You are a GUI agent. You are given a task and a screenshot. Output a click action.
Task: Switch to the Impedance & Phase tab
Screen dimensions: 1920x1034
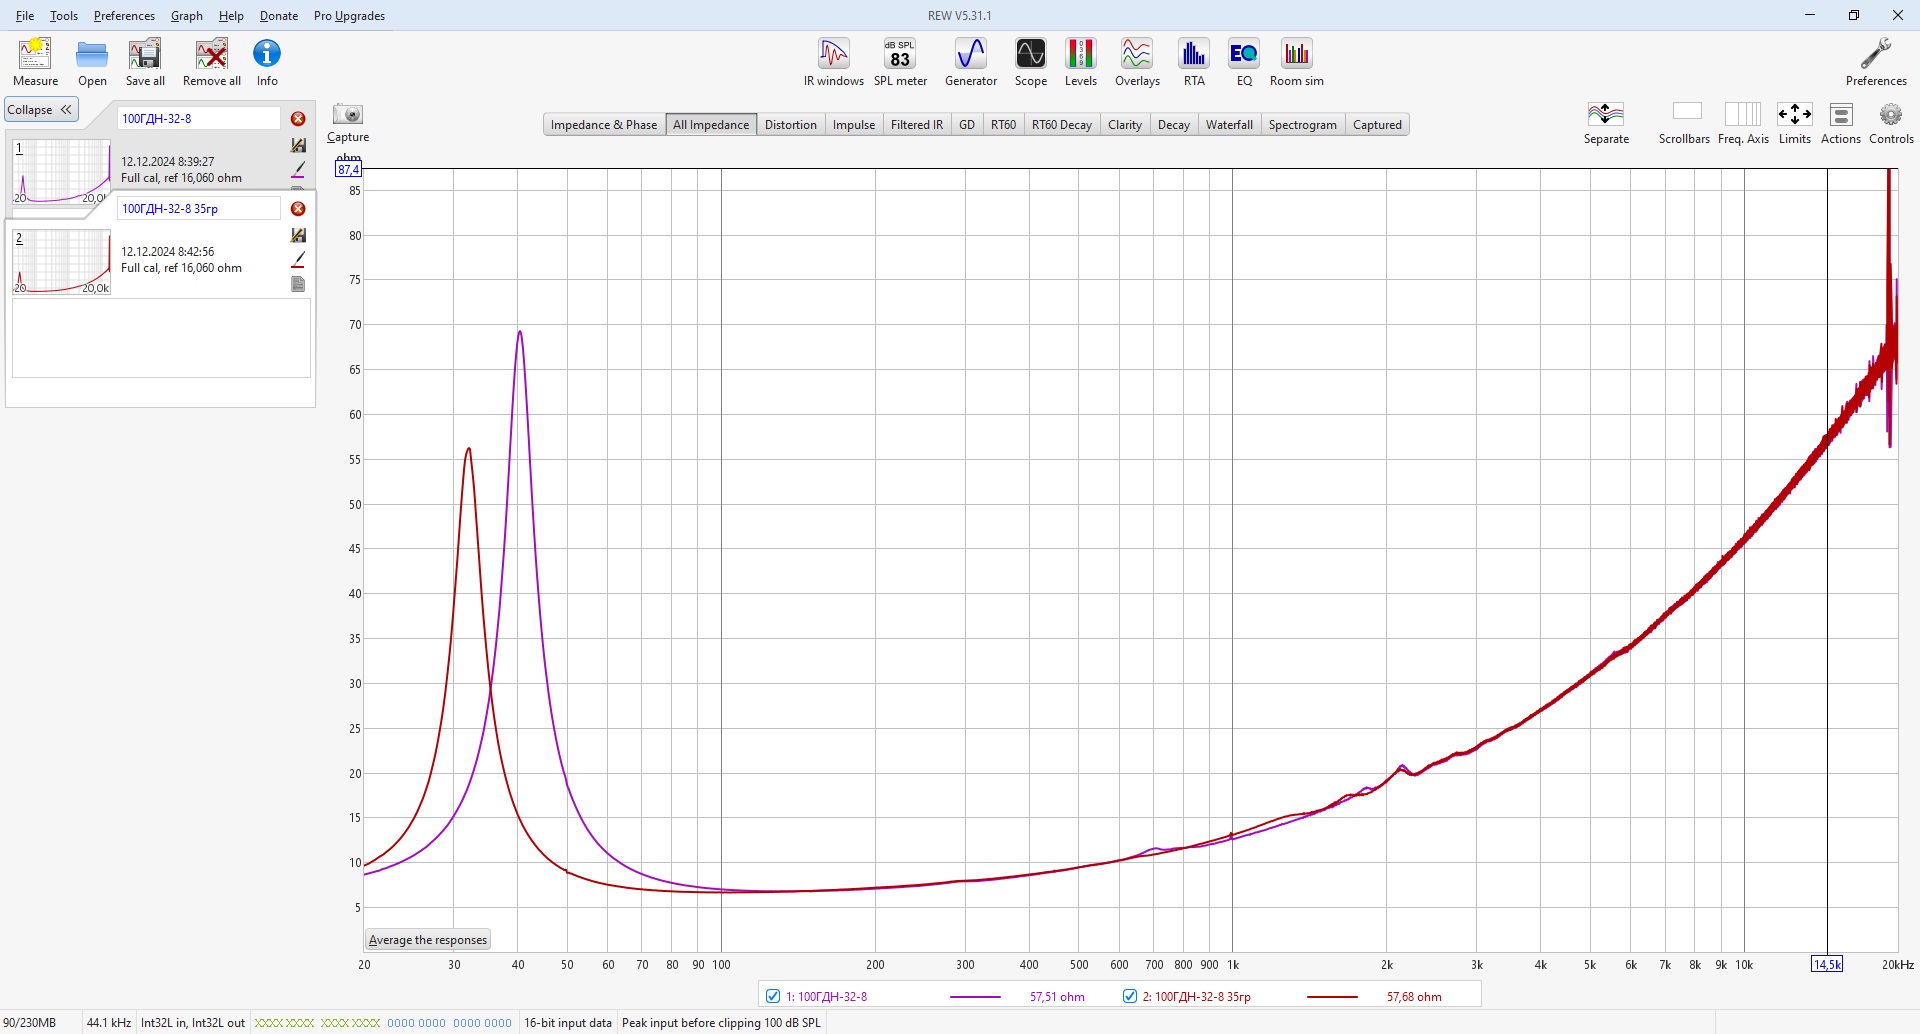(604, 125)
